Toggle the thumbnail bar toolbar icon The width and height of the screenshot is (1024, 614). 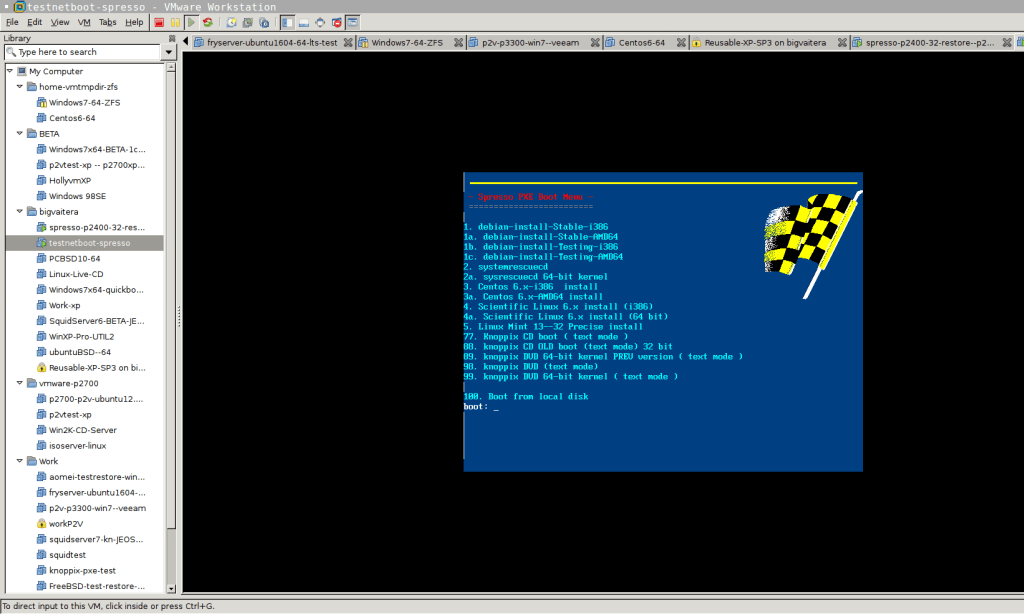304,22
